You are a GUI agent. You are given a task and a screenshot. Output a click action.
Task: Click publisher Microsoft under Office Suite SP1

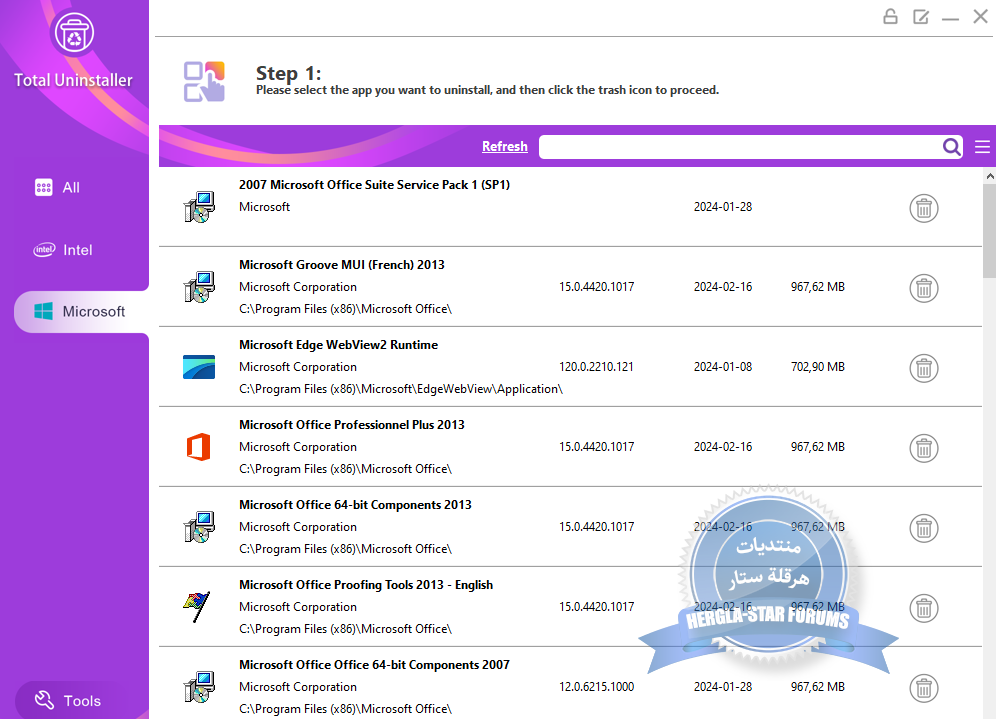[264, 207]
